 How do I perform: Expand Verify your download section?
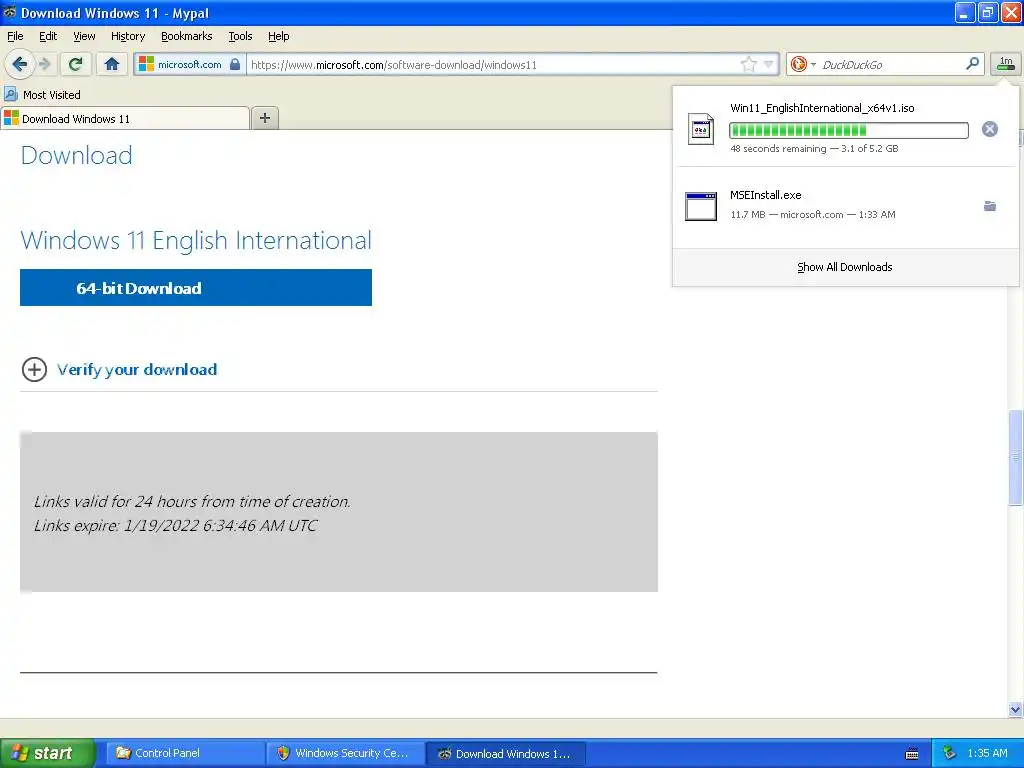[34, 370]
